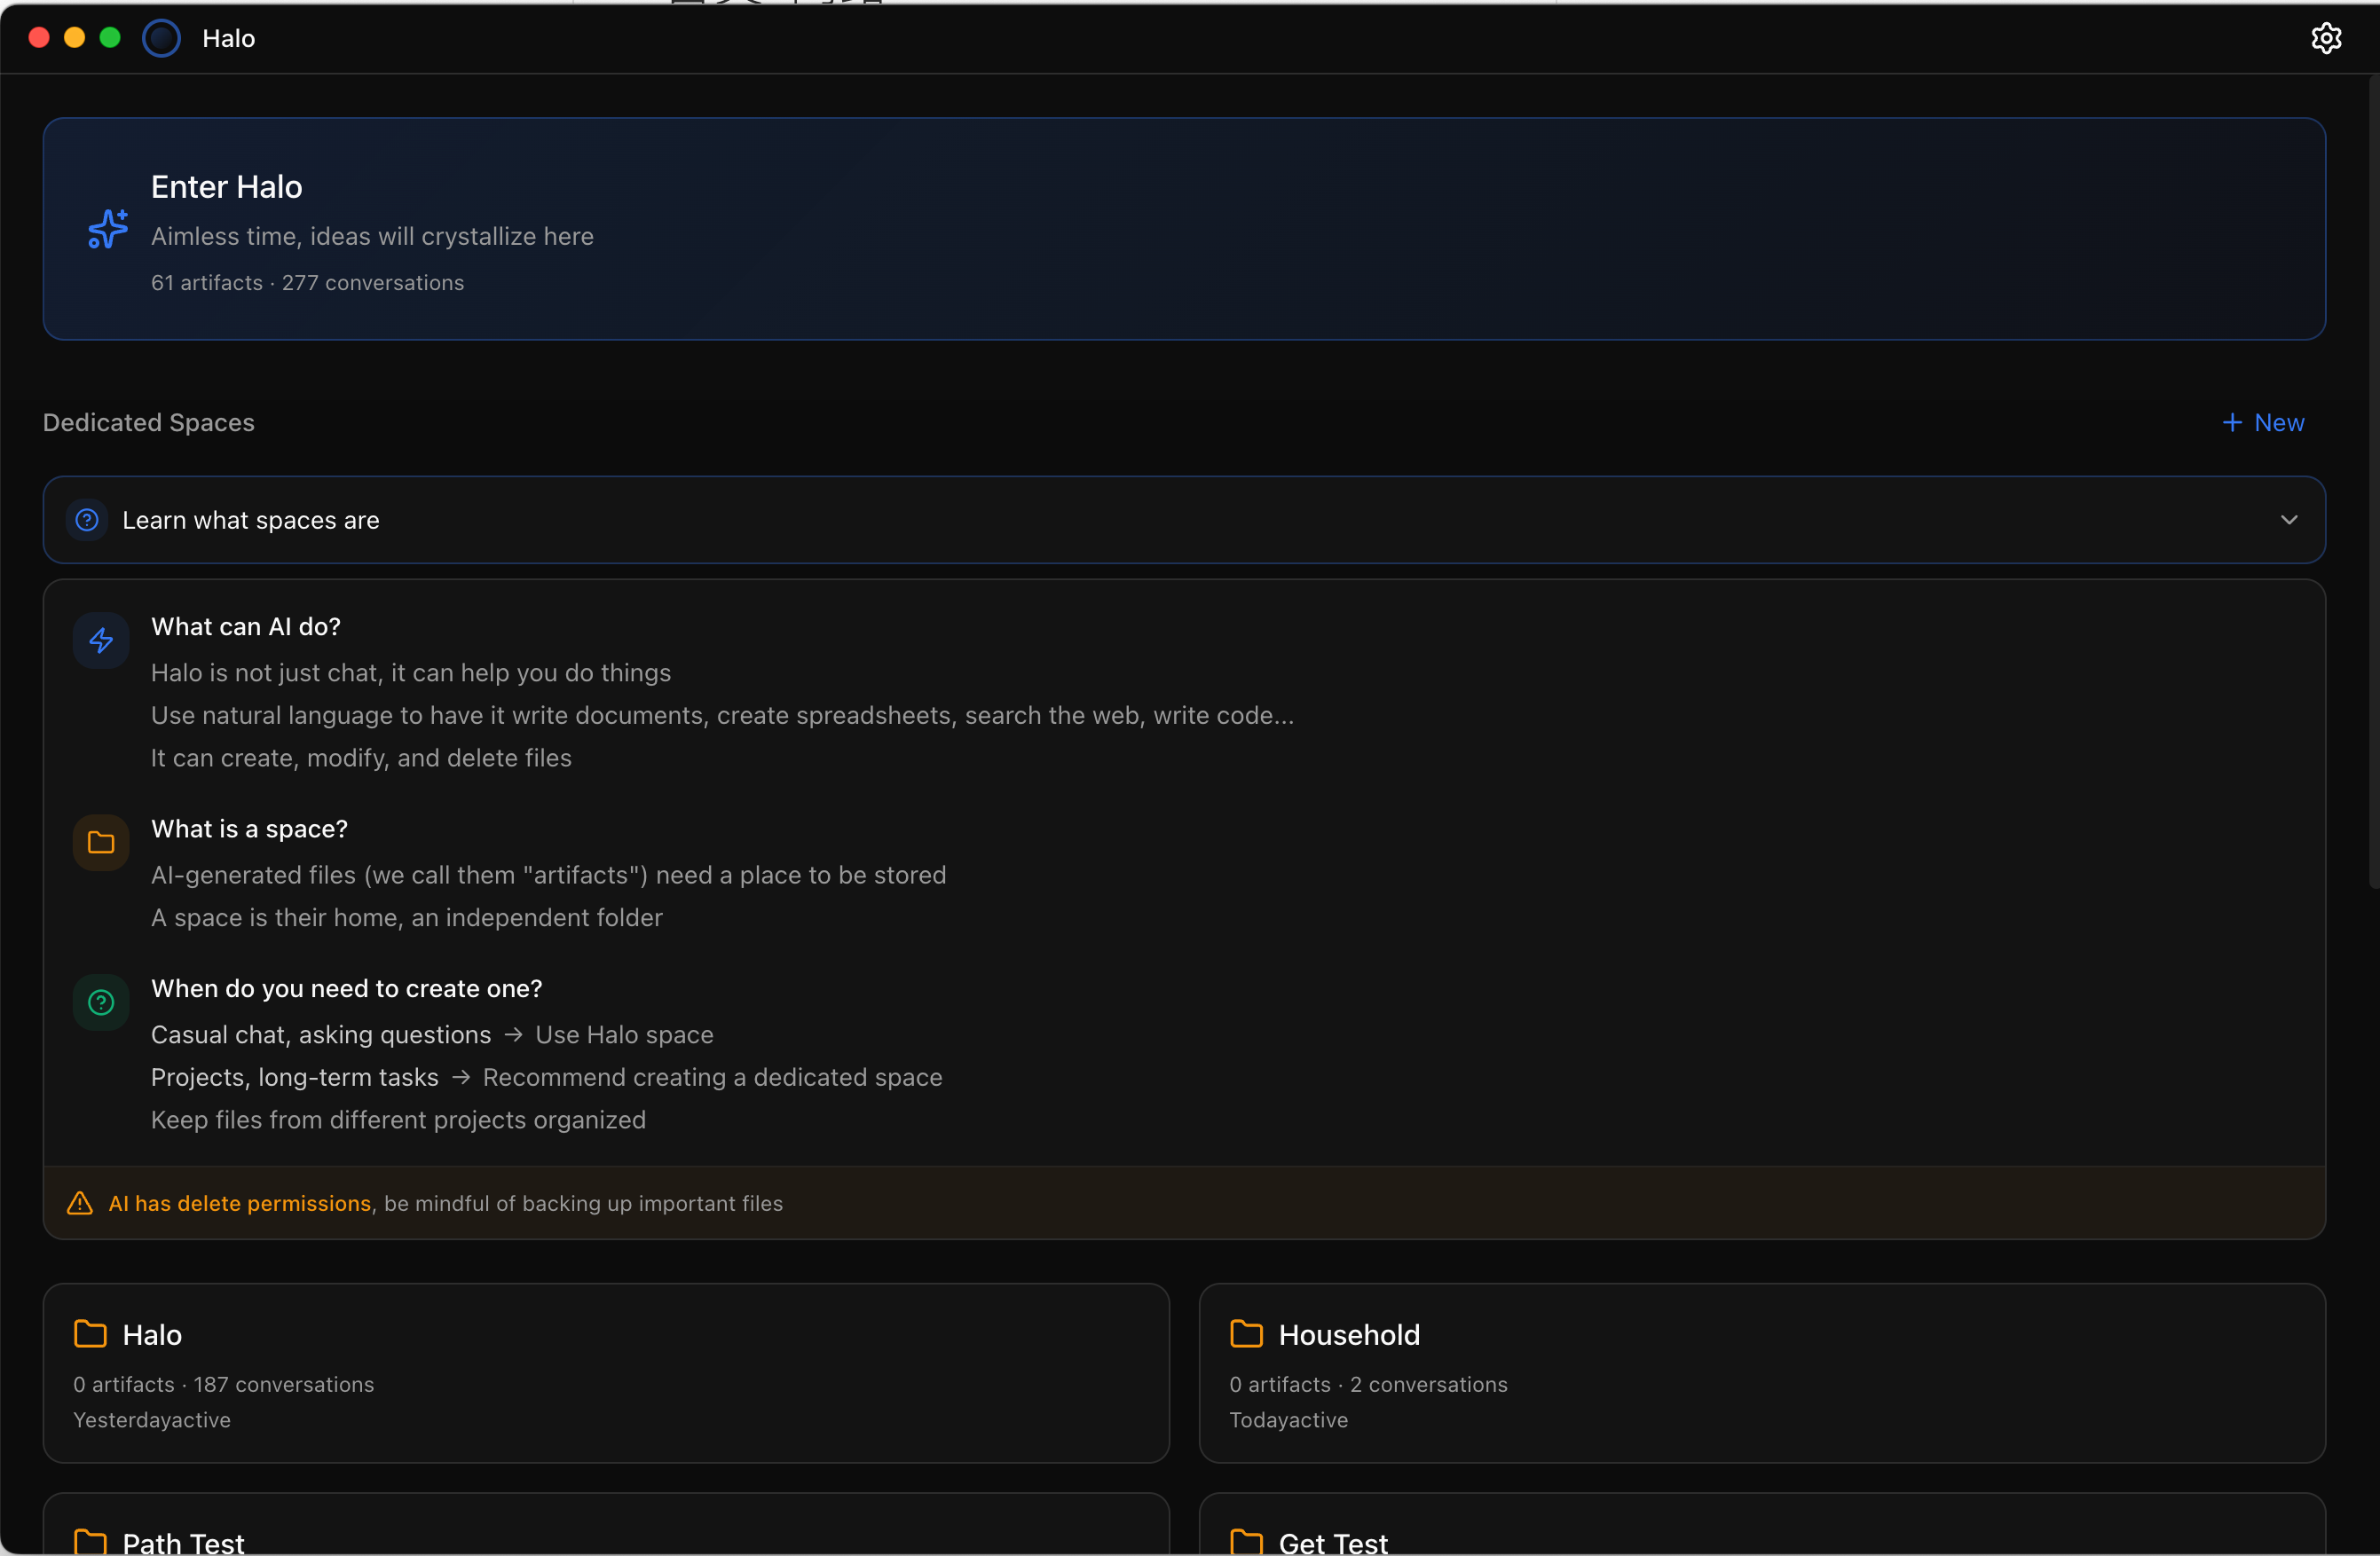
Task: Click the green question icon by When do you need to create one
Action: pos(101,1003)
